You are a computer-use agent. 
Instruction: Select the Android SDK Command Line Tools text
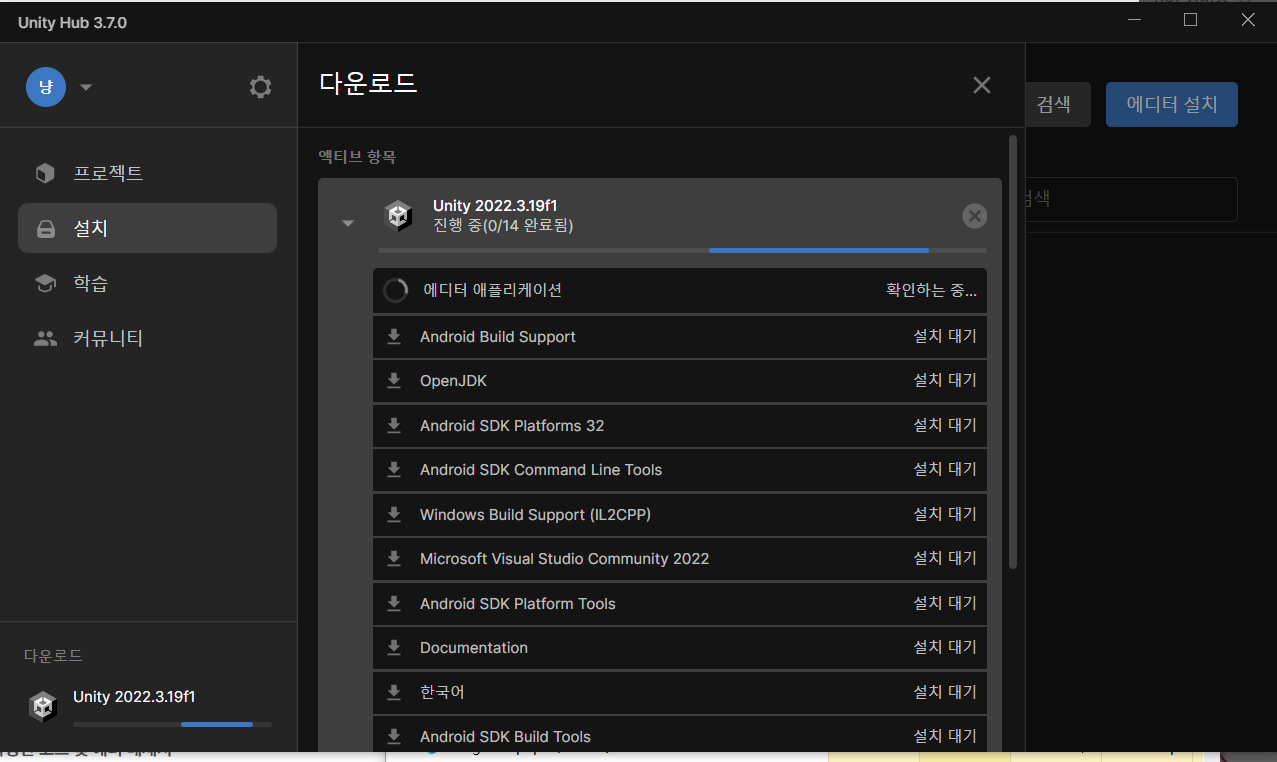pos(541,470)
